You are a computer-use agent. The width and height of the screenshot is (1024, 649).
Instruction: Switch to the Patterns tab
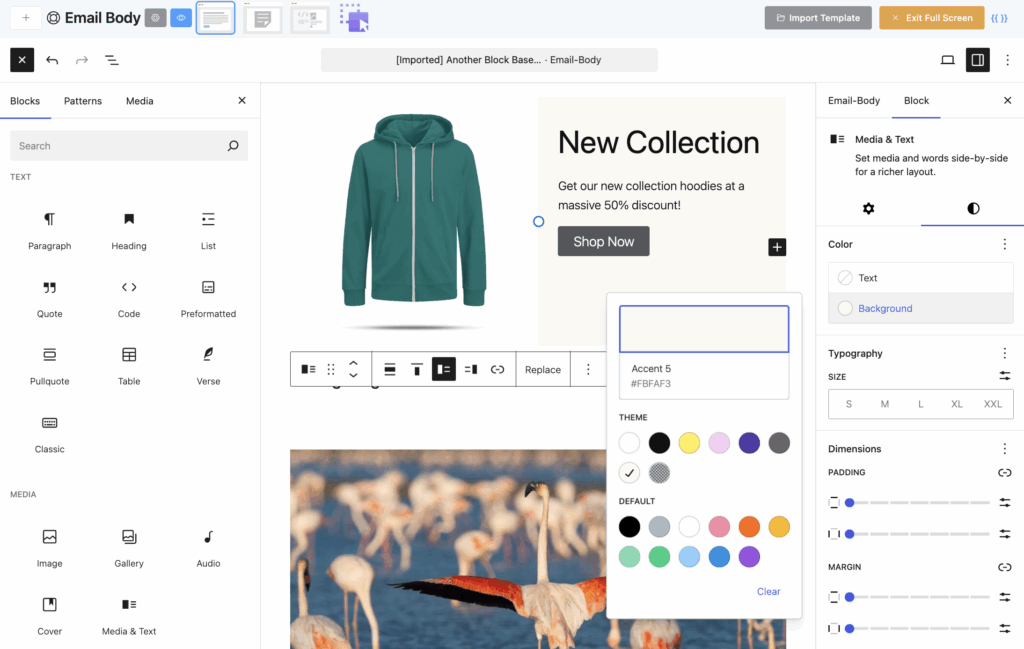pos(83,101)
